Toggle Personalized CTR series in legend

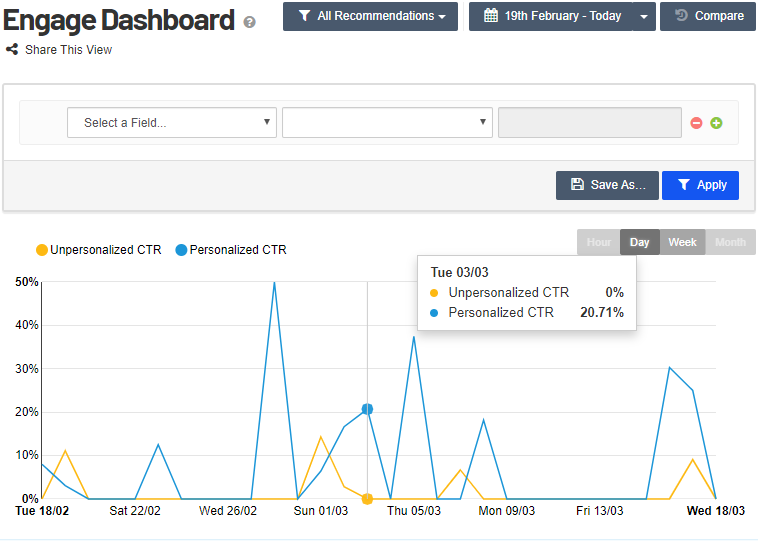pyautogui.click(x=230, y=250)
